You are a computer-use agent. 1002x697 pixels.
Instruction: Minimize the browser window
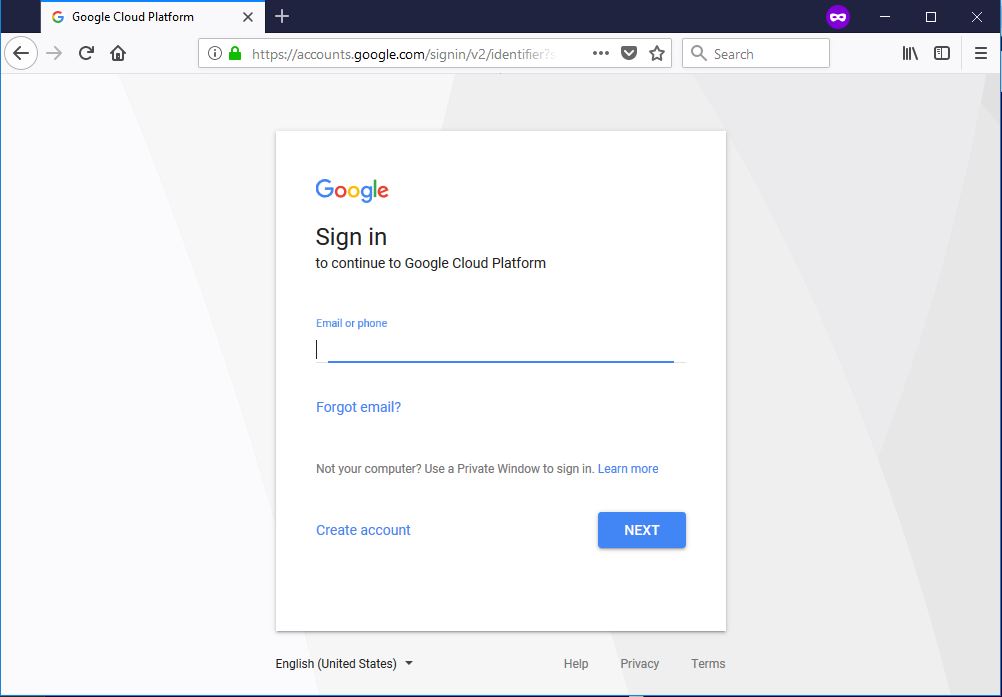coord(885,17)
